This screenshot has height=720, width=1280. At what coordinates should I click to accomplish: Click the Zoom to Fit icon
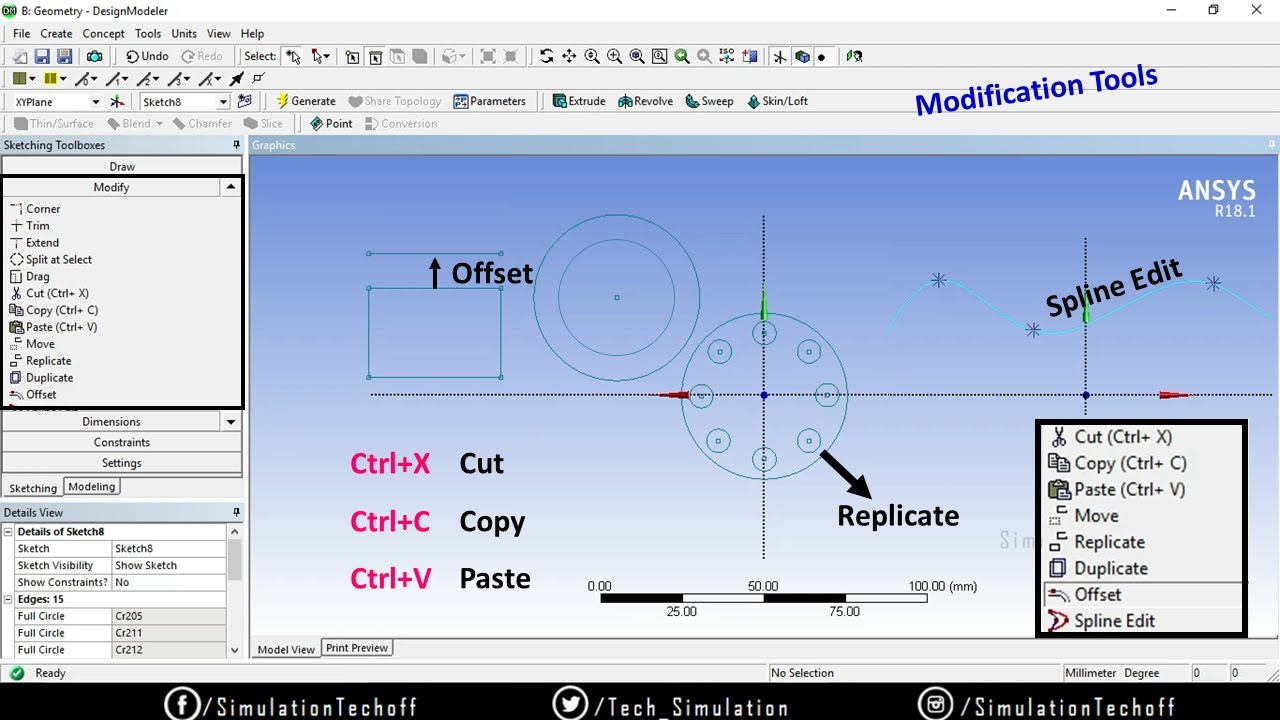[637, 57]
